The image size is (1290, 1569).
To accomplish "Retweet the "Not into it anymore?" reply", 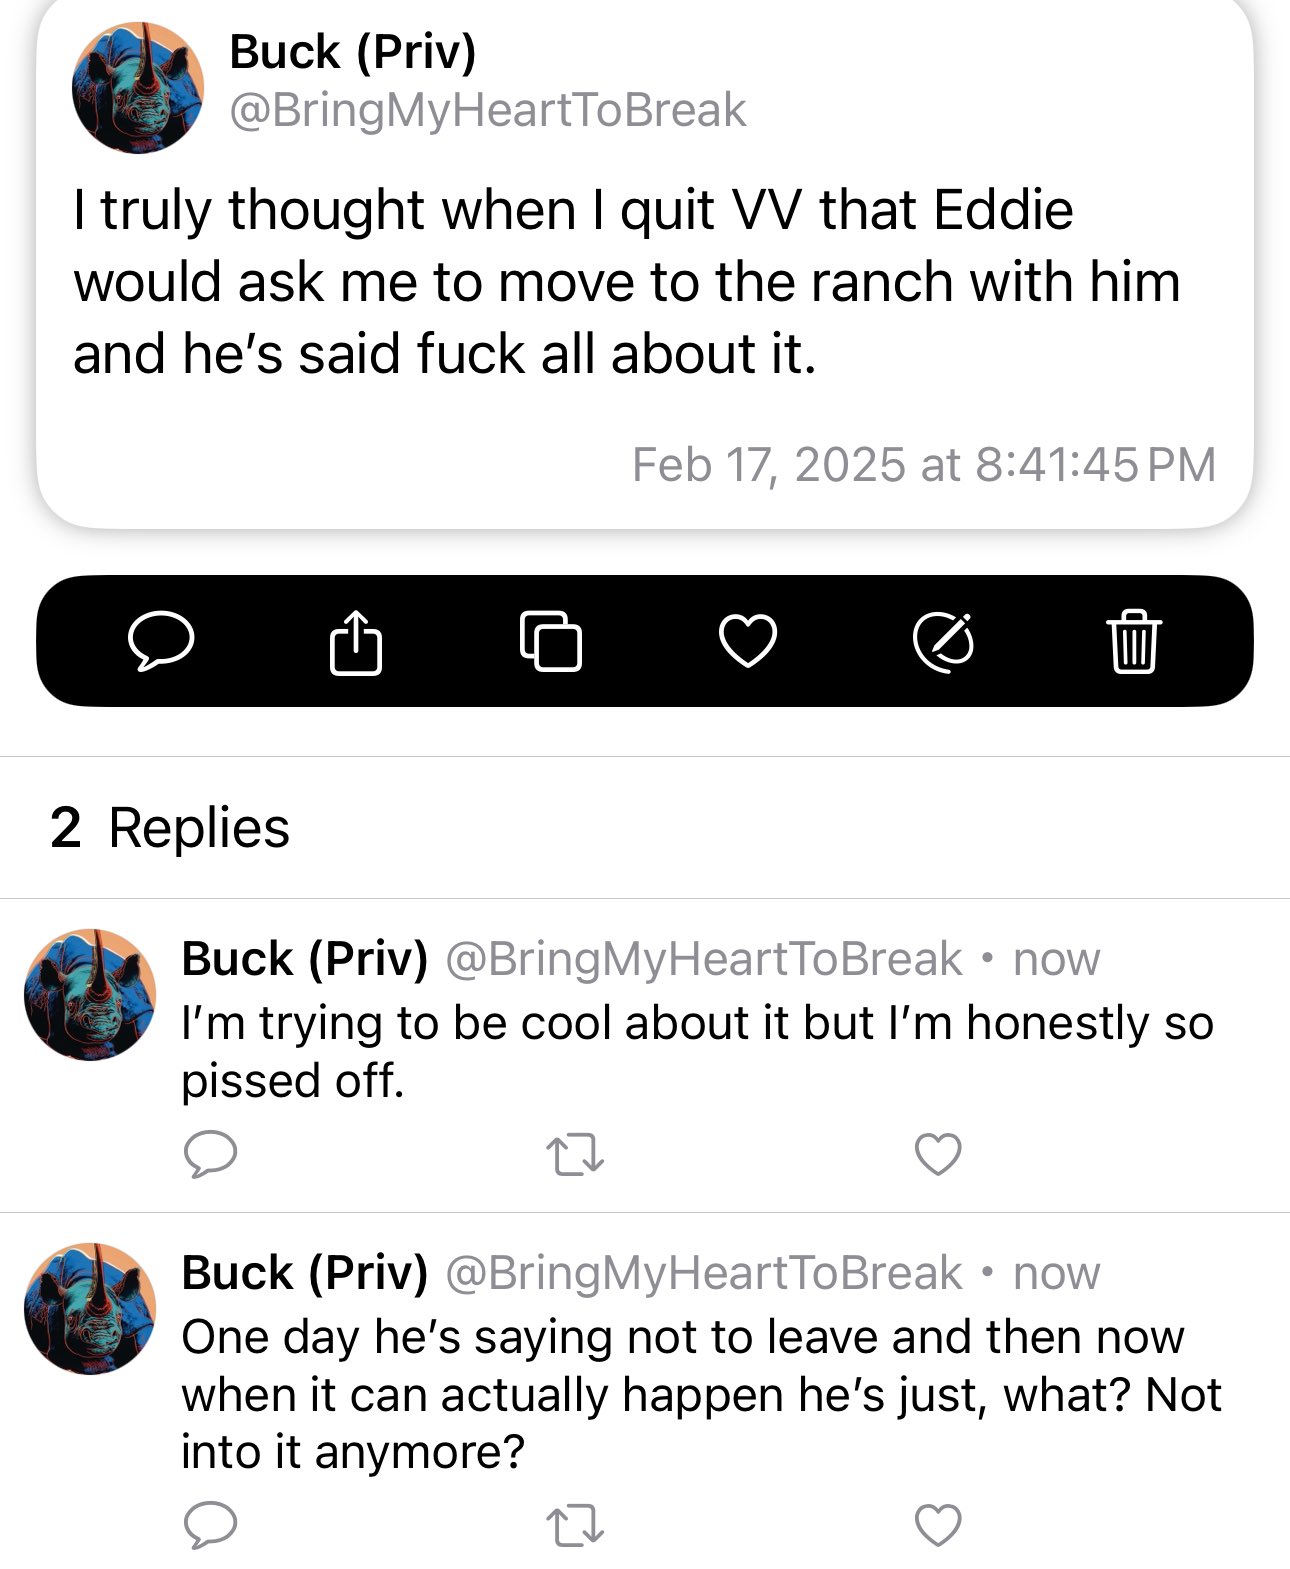I will click(575, 1526).
